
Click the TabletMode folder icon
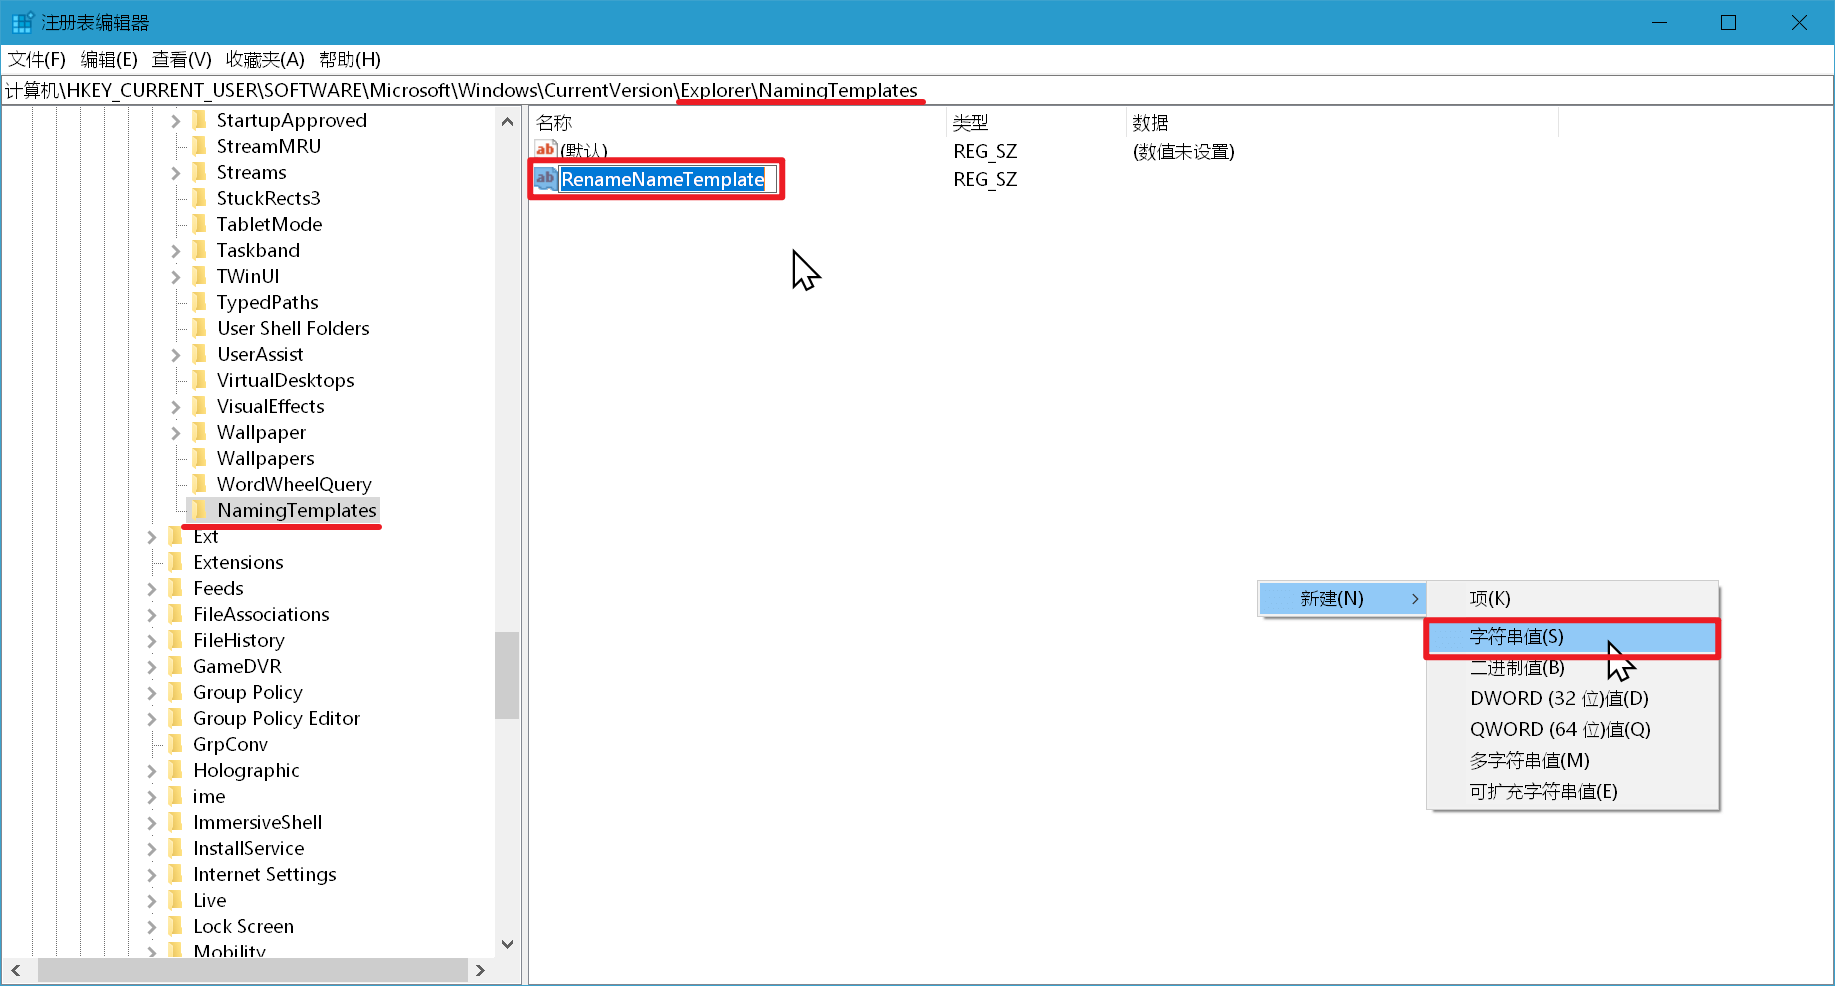(199, 224)
